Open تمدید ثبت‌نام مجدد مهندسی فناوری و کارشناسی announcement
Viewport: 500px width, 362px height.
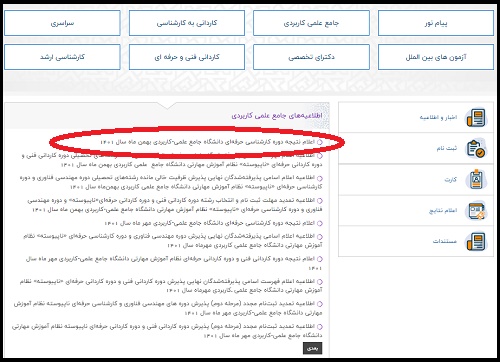pos(168,308)
